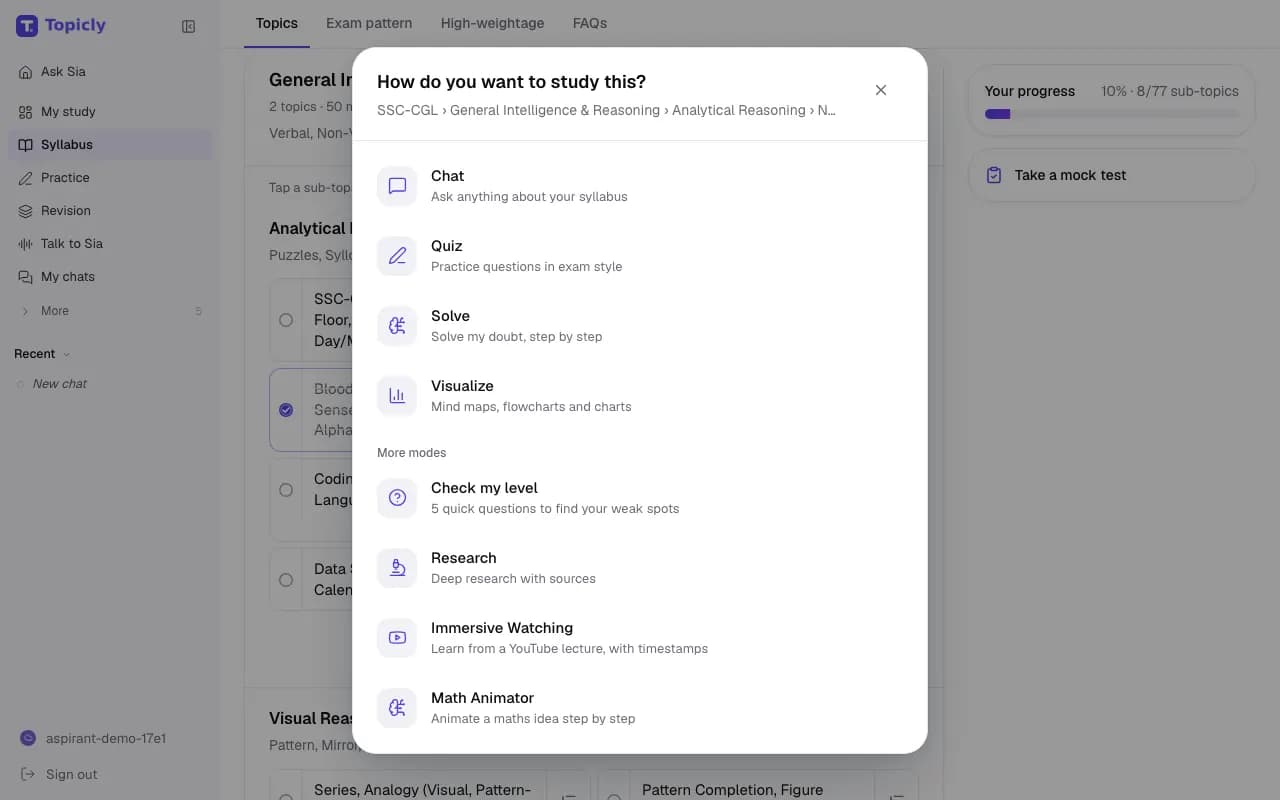Open My study in sidebar
The height and width of the screenshot is (800, 1280).
pos(110,112)
